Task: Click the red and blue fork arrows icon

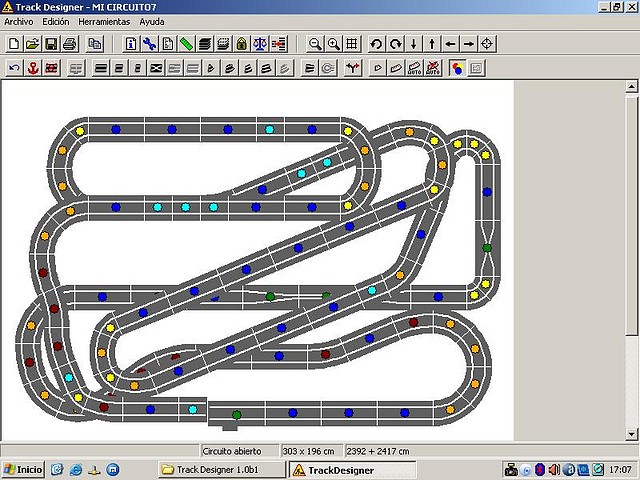Action: [x=353, y=68]
